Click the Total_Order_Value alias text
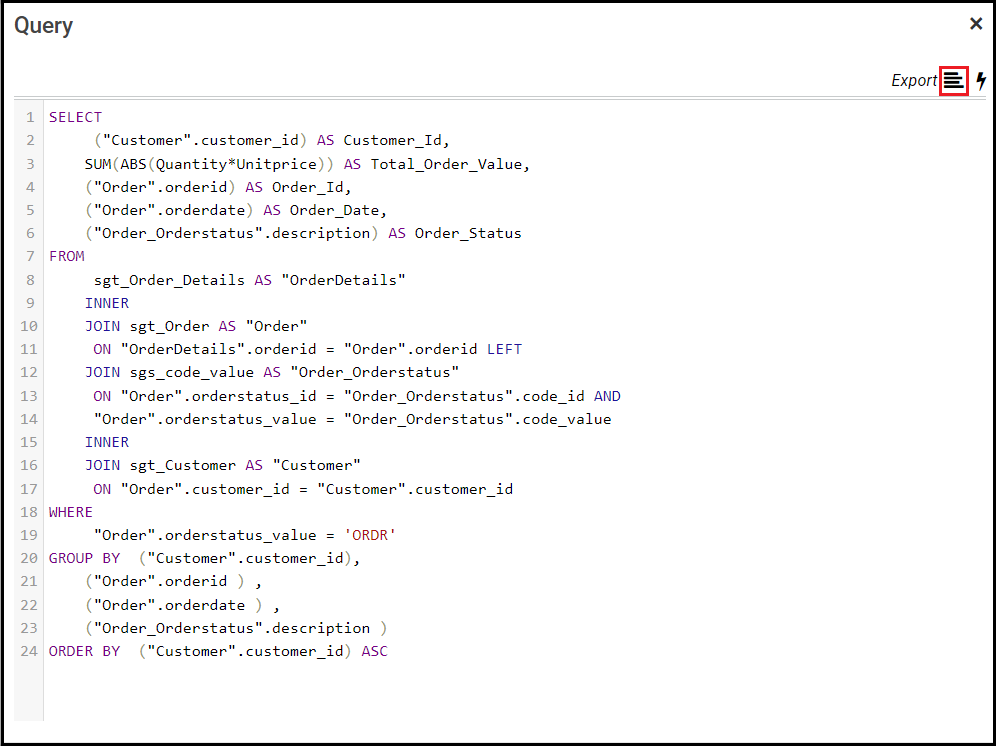The image size is (996, 746). click(449, 163)
